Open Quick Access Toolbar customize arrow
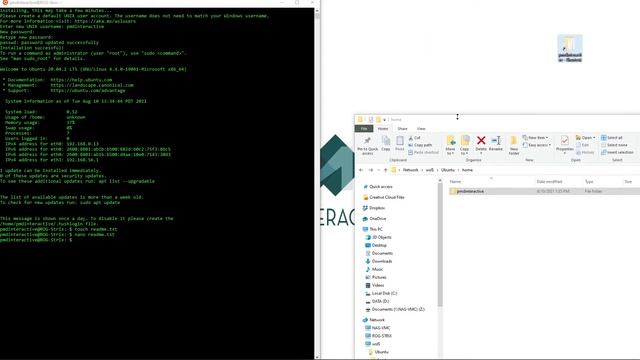 pos(384,120)
